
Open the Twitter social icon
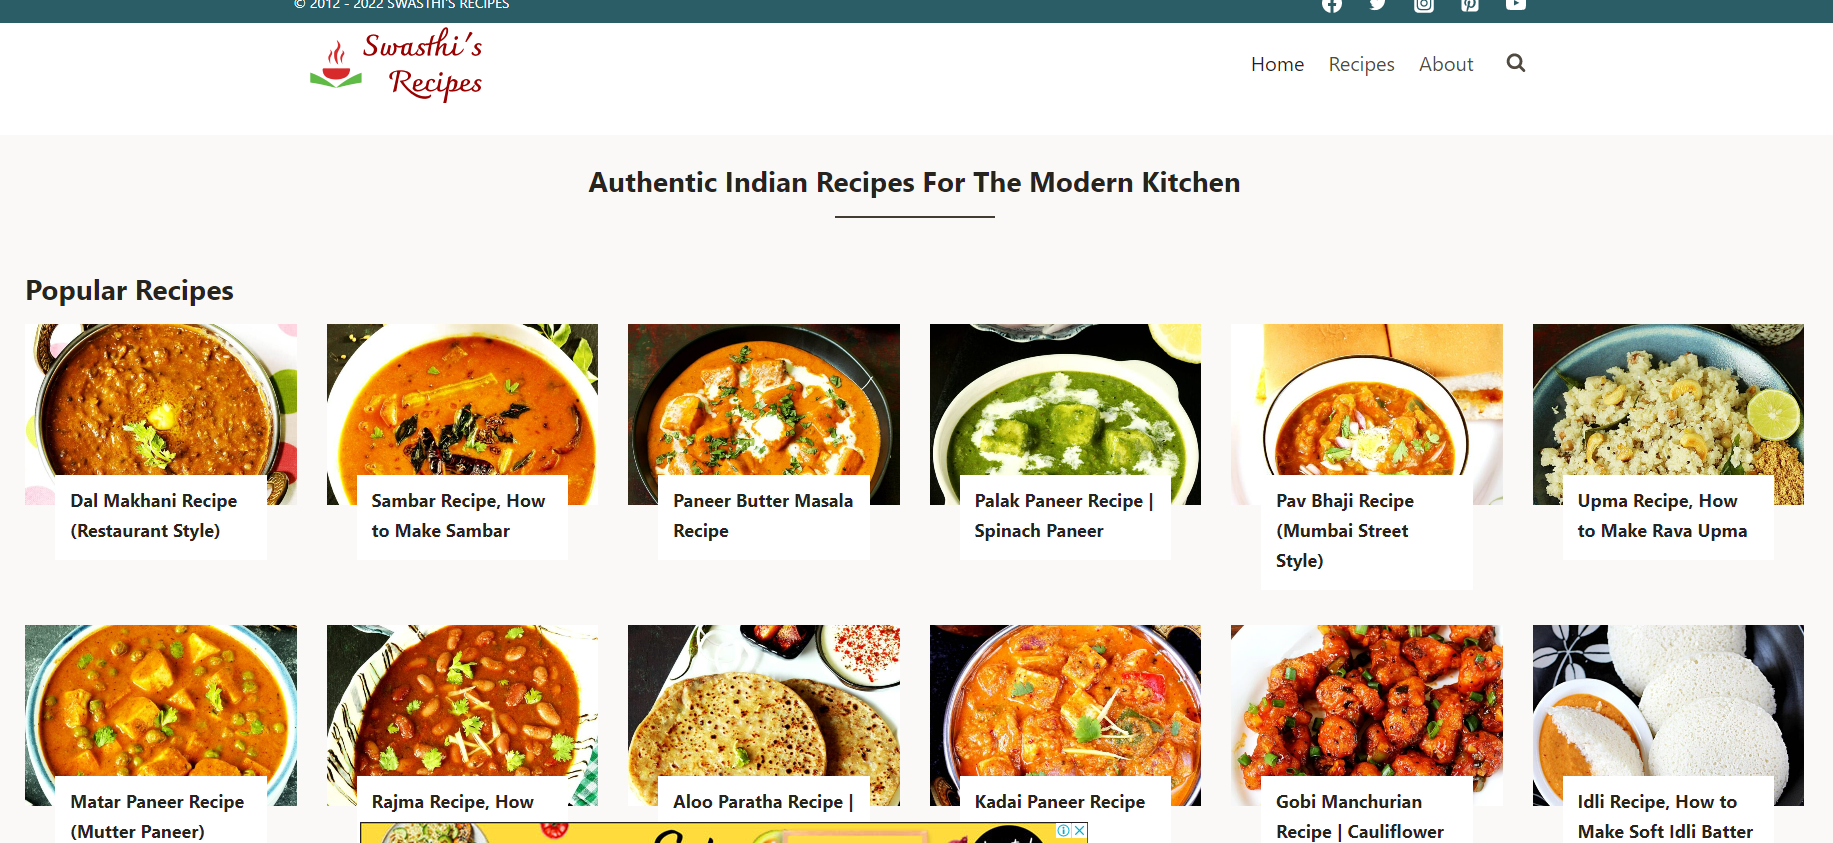pos(1378,5)
